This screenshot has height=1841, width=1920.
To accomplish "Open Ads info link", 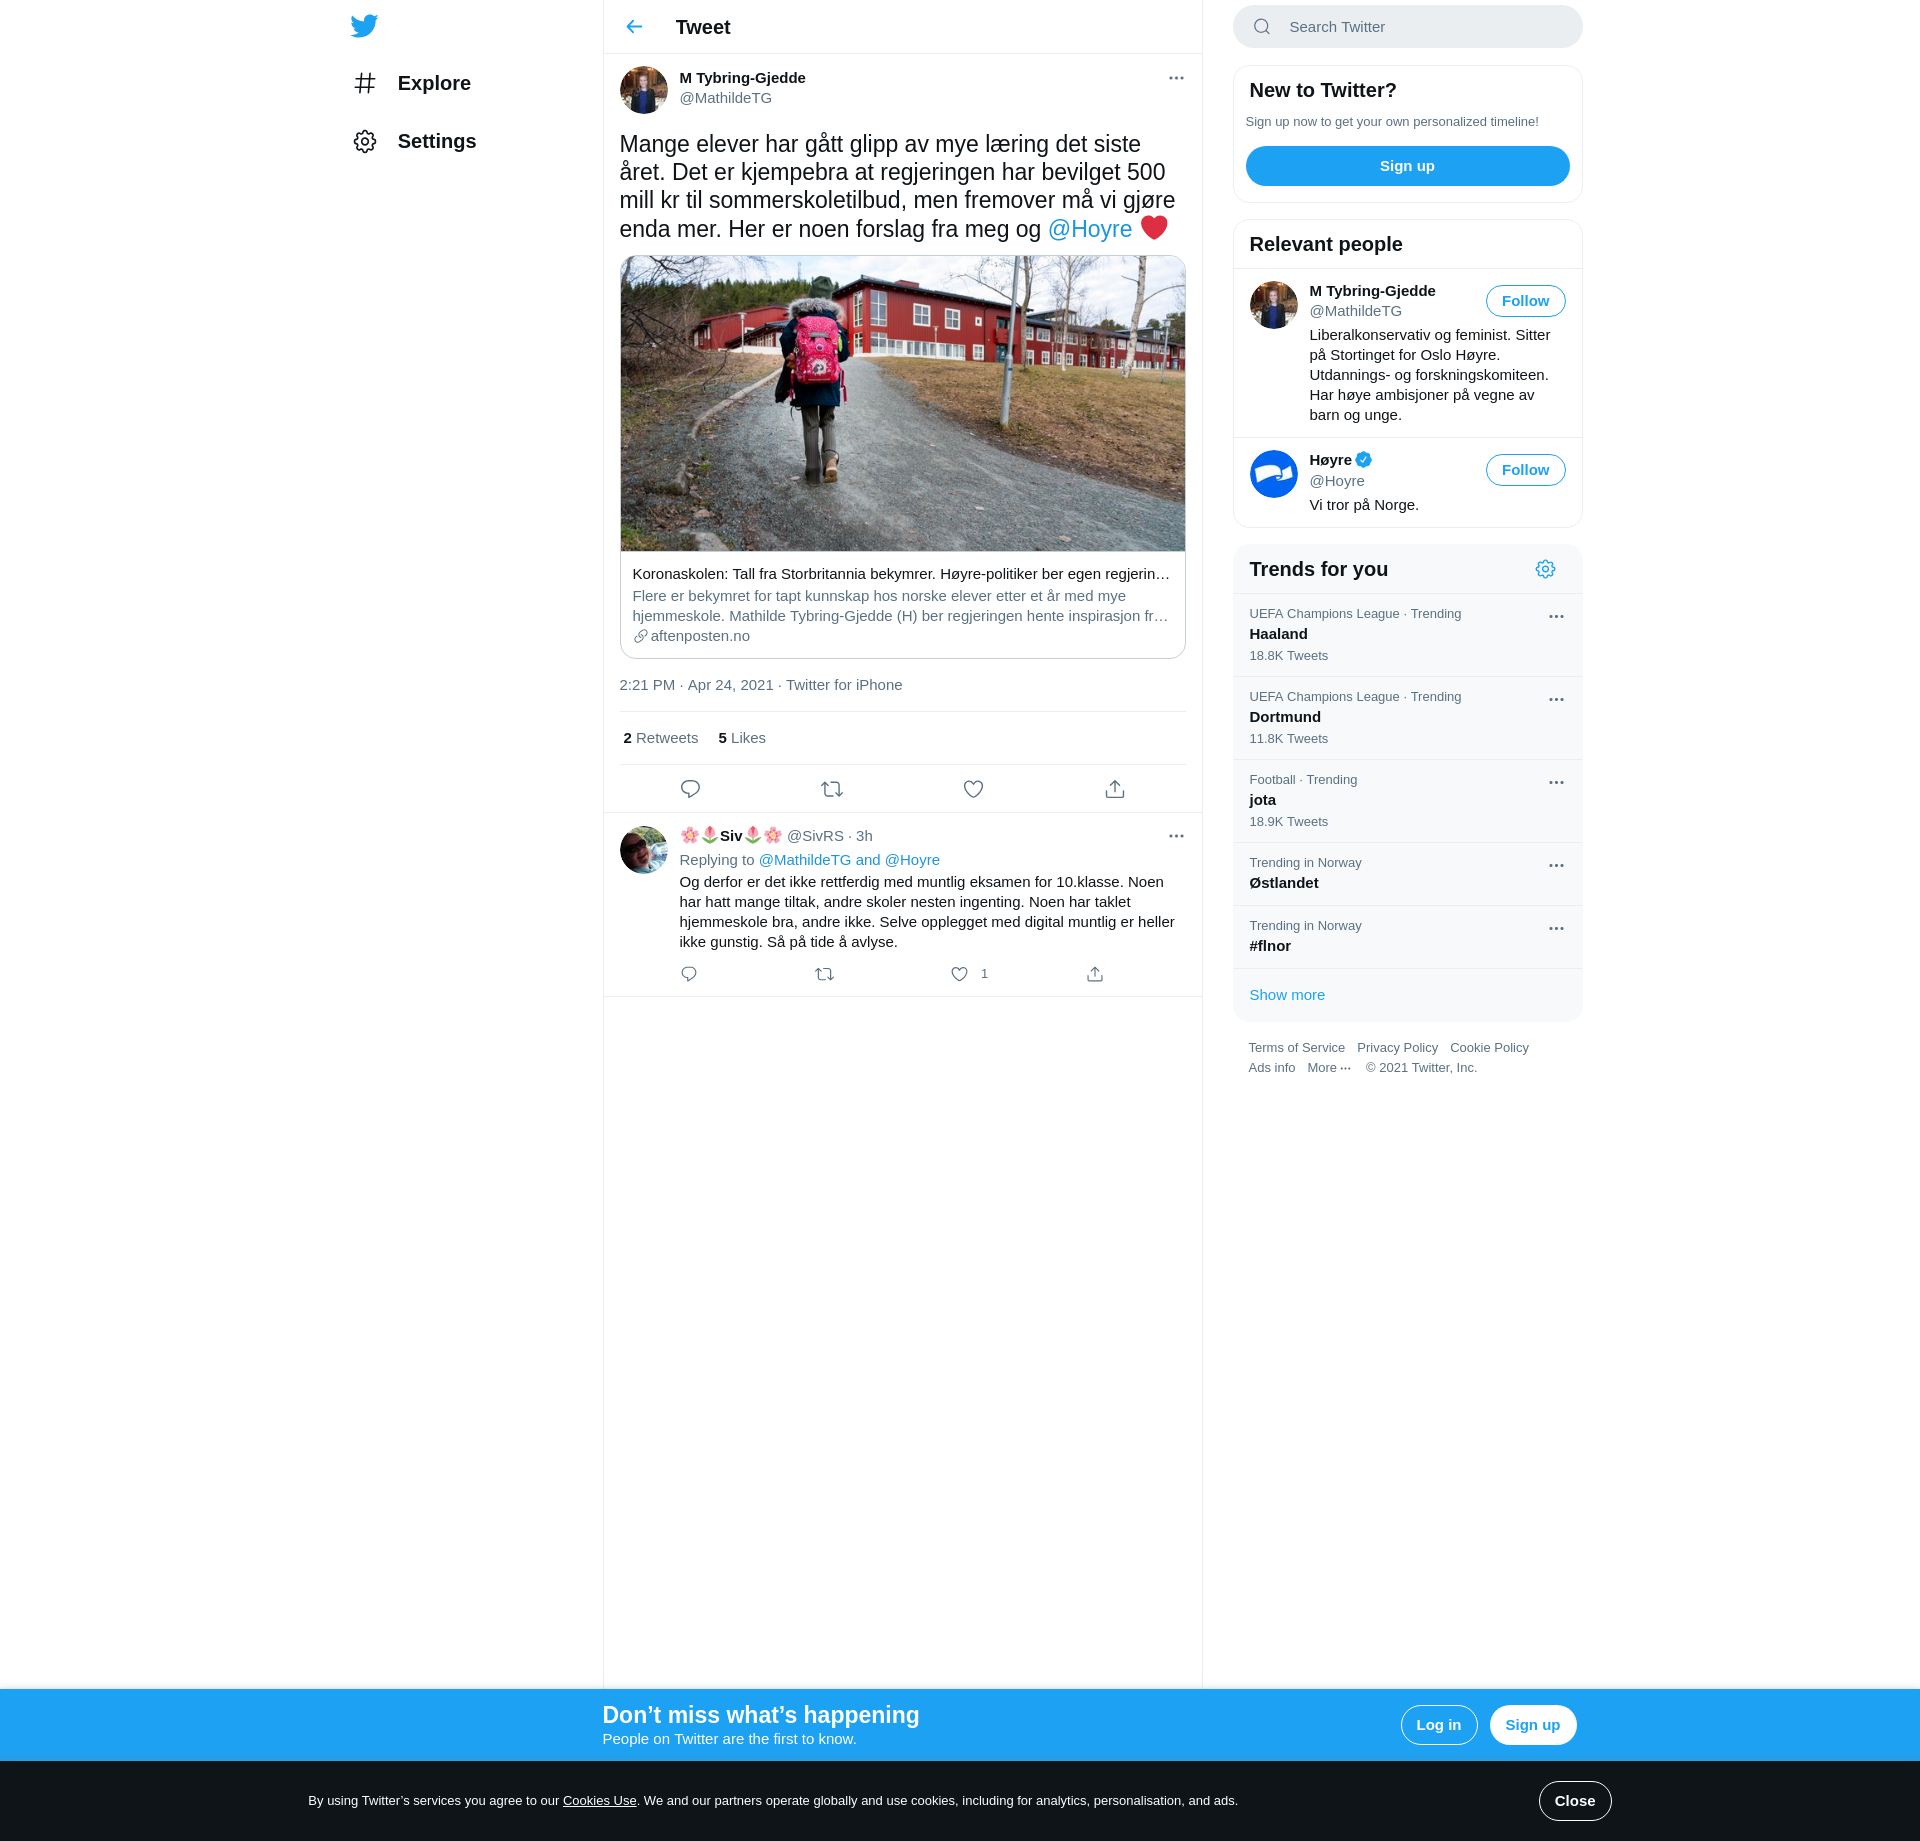I will (1271, 1068).
